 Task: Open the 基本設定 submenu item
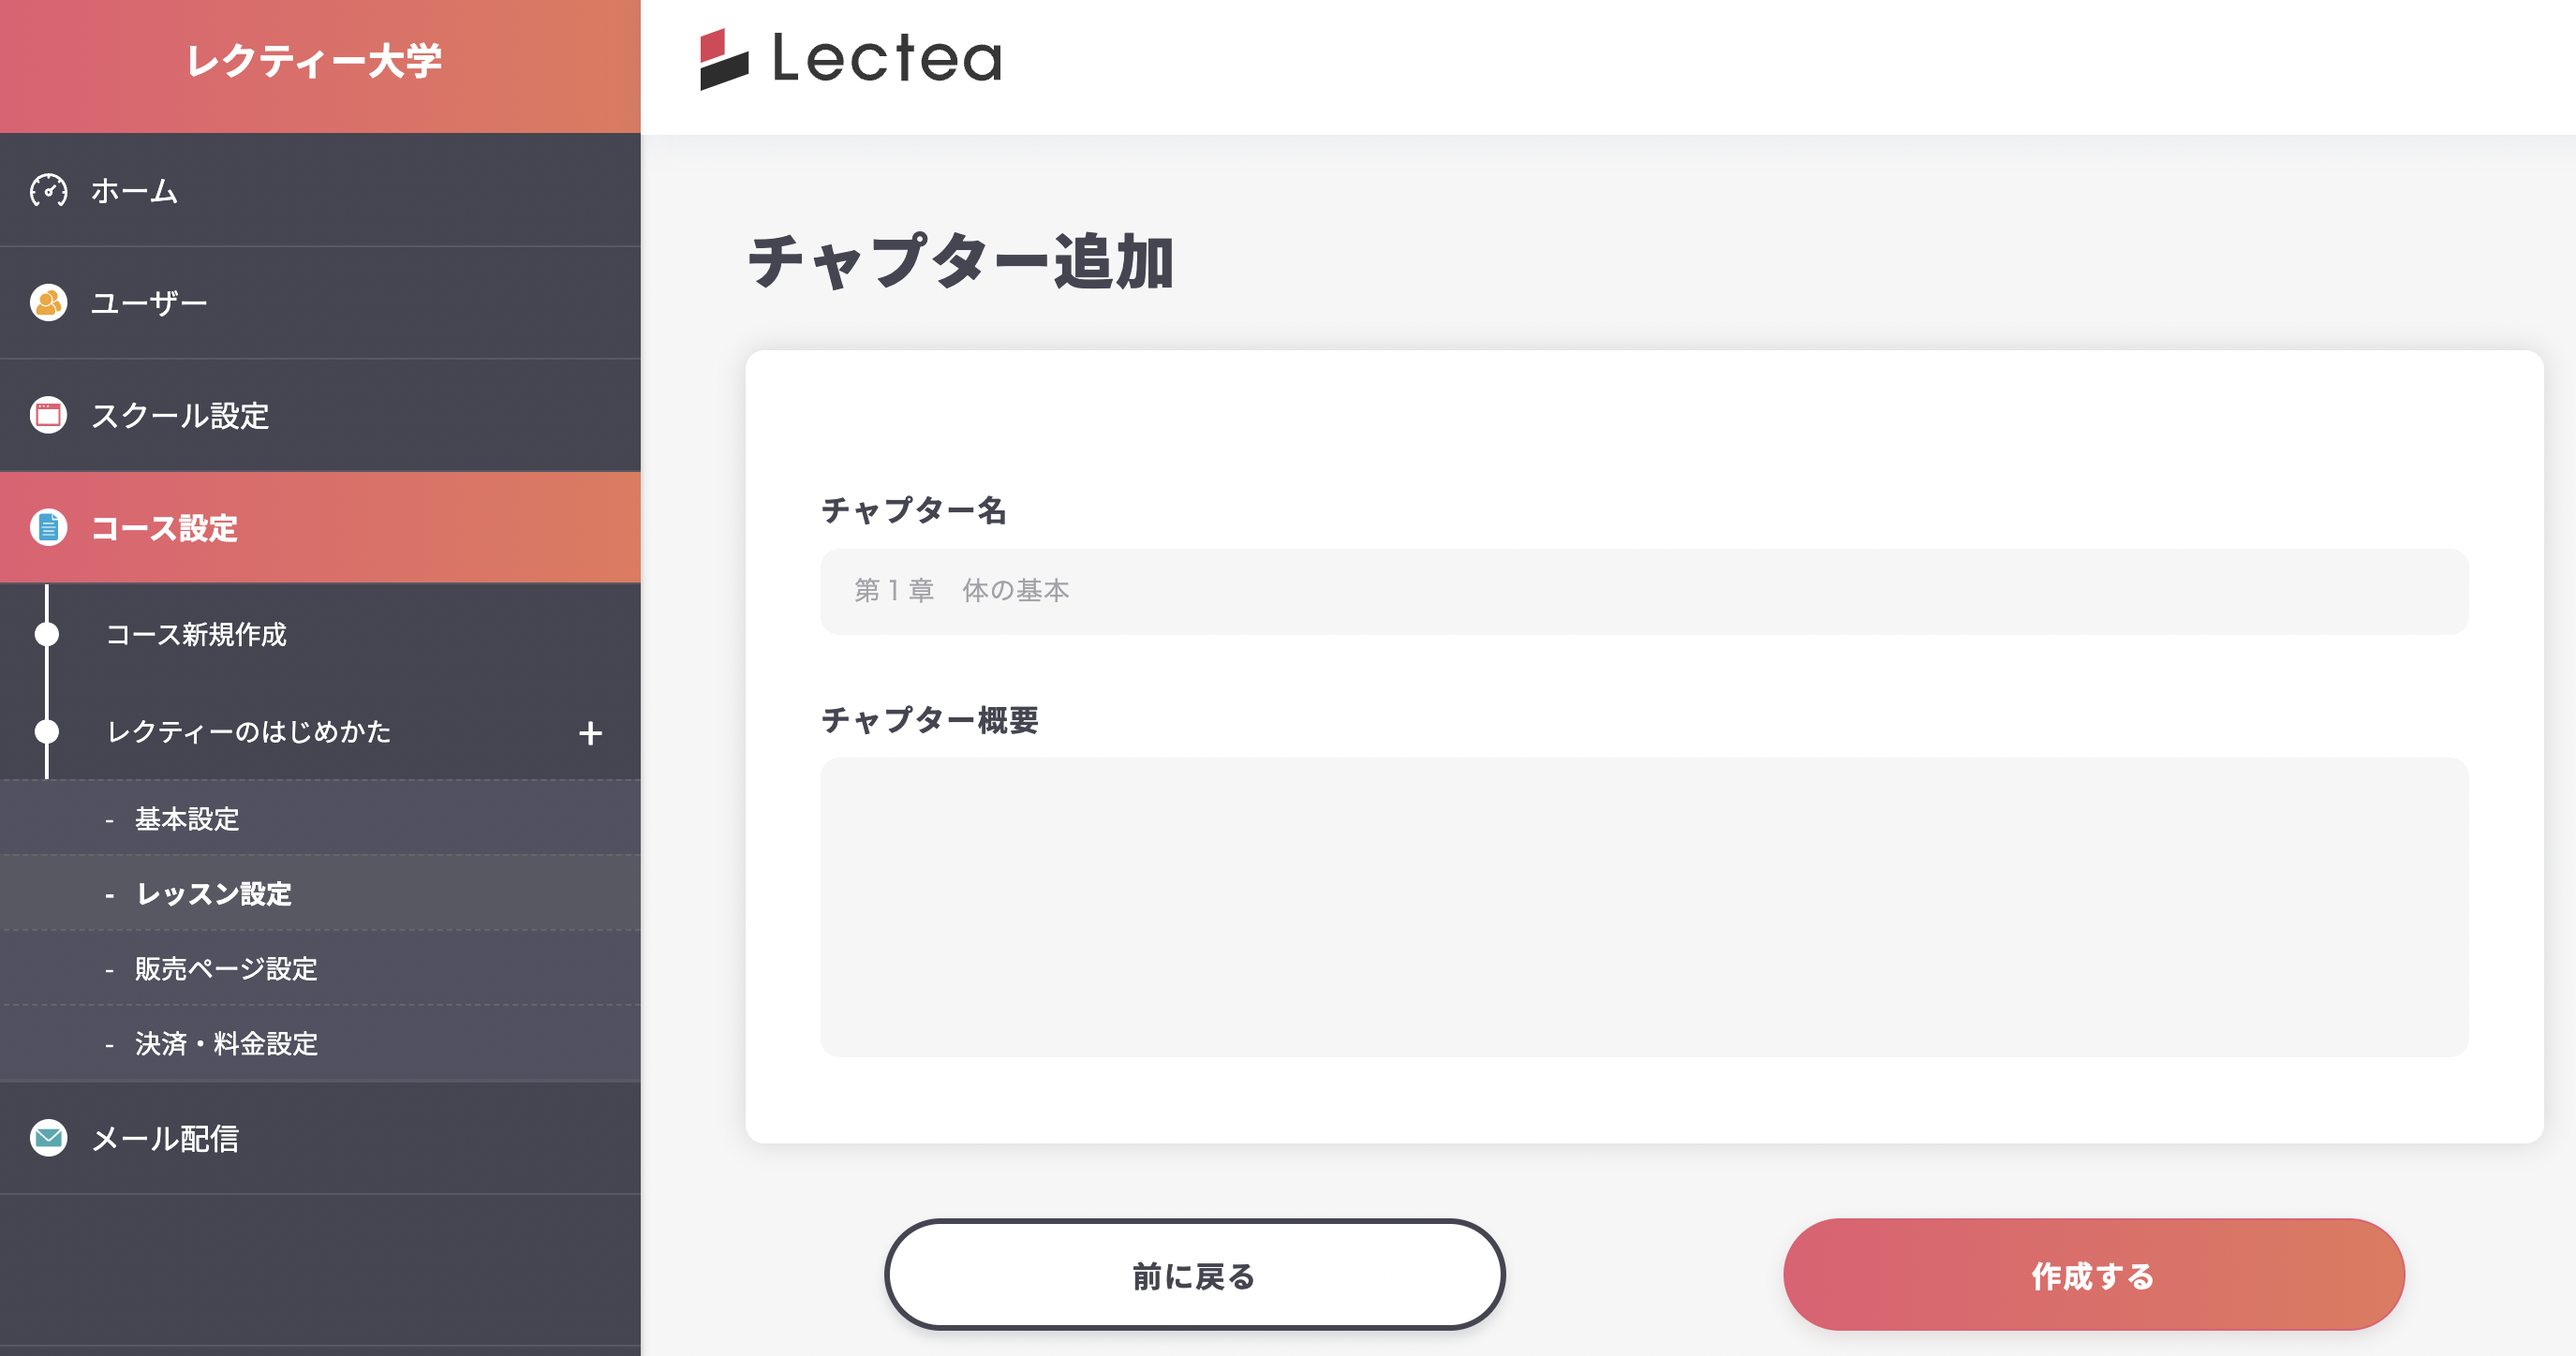click(x=187, y=819)
